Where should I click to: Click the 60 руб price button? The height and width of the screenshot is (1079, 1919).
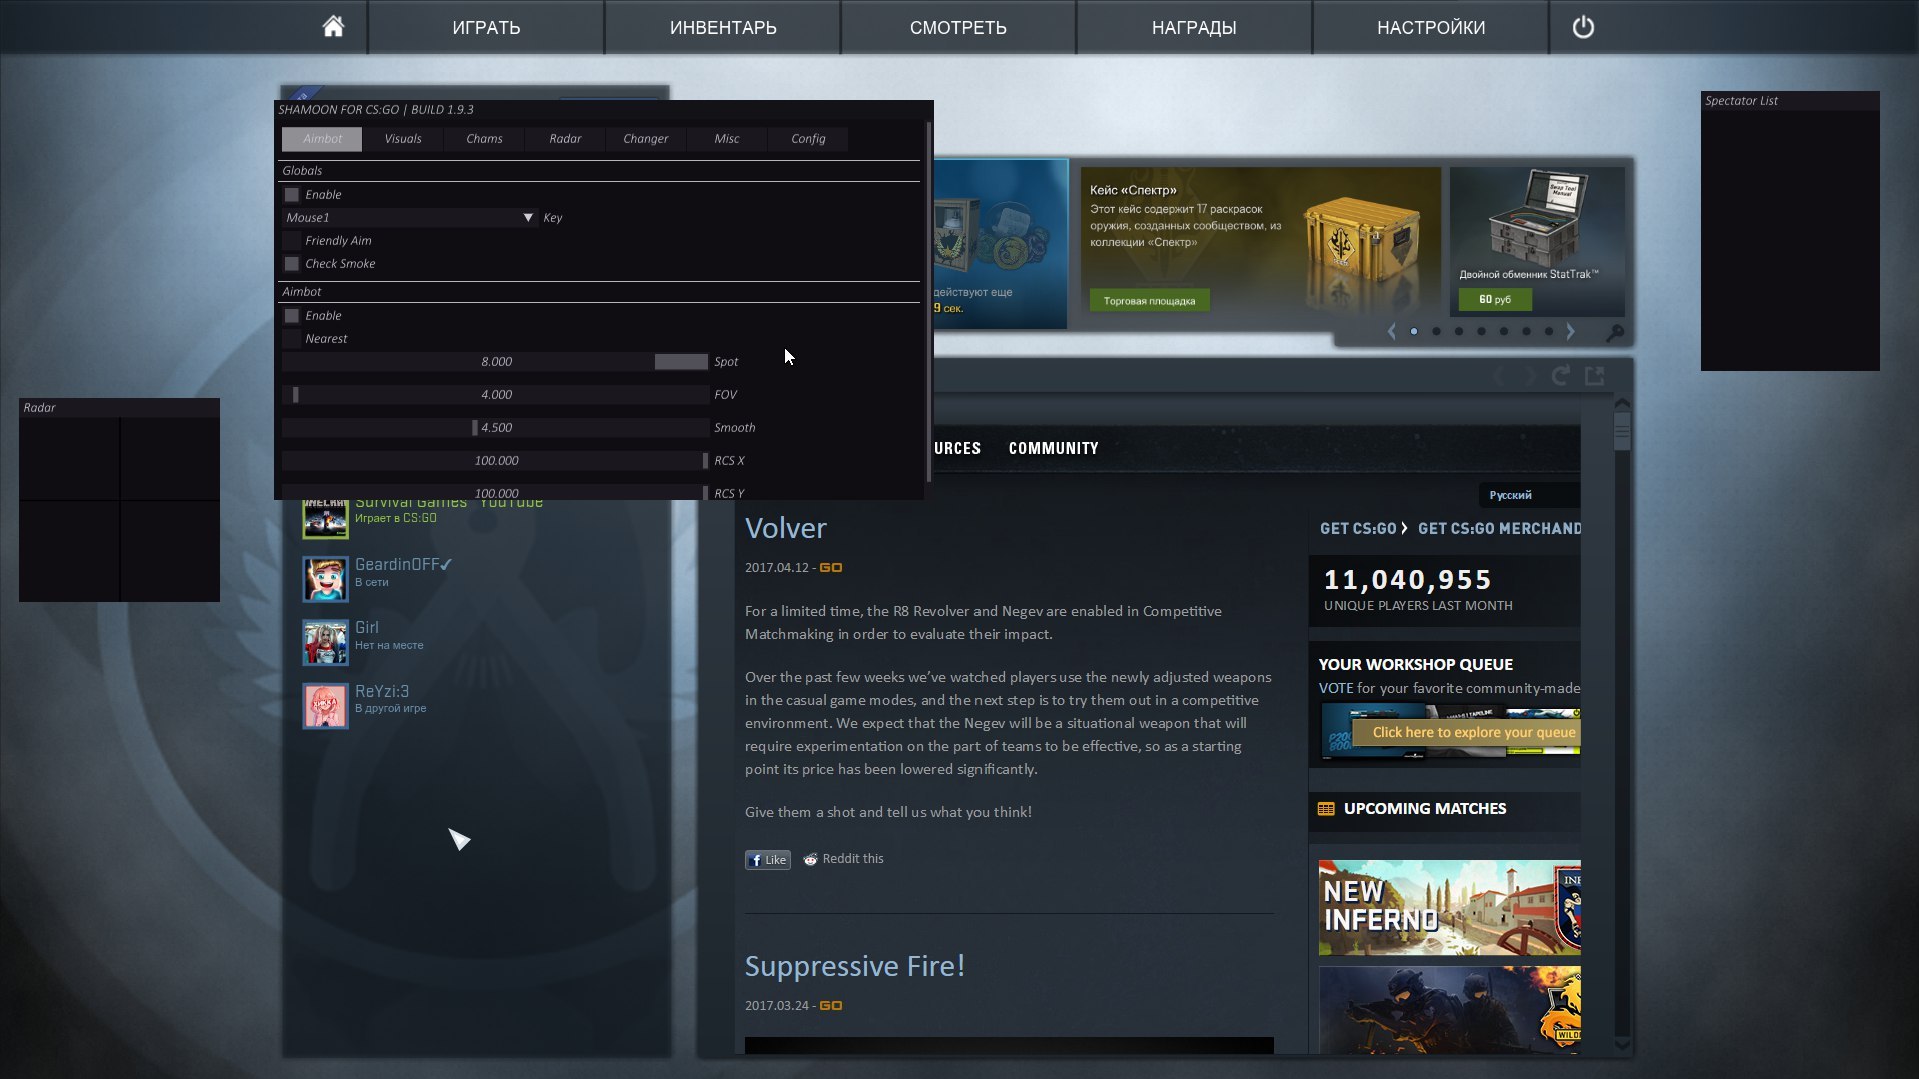1495,299
